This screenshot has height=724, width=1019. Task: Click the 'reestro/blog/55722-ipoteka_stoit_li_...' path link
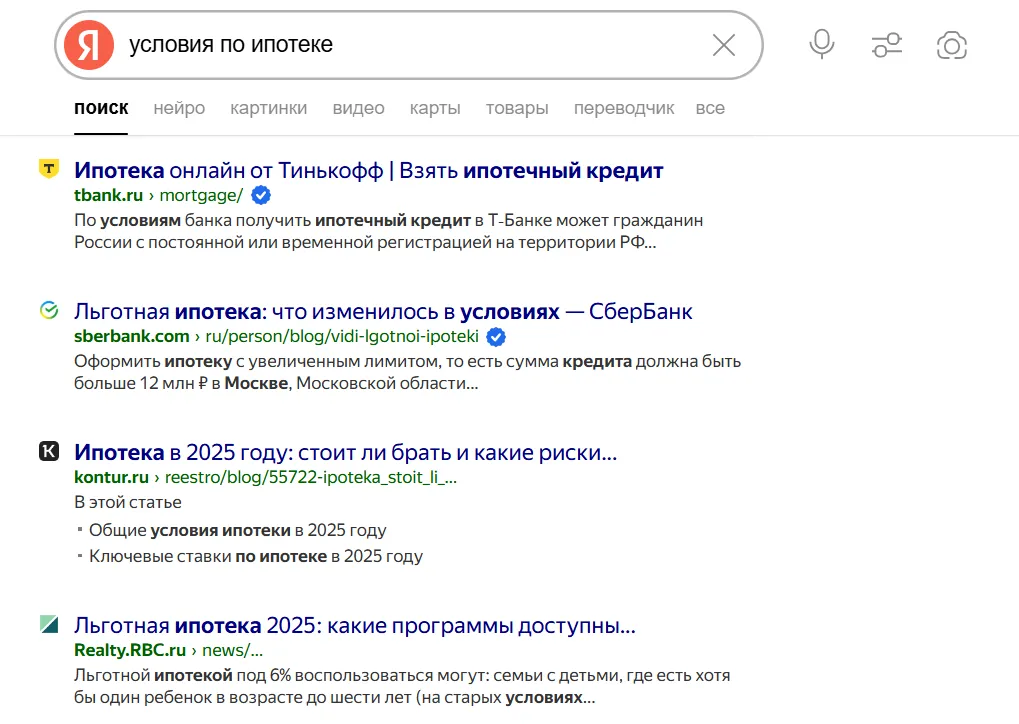coord(311,477)
